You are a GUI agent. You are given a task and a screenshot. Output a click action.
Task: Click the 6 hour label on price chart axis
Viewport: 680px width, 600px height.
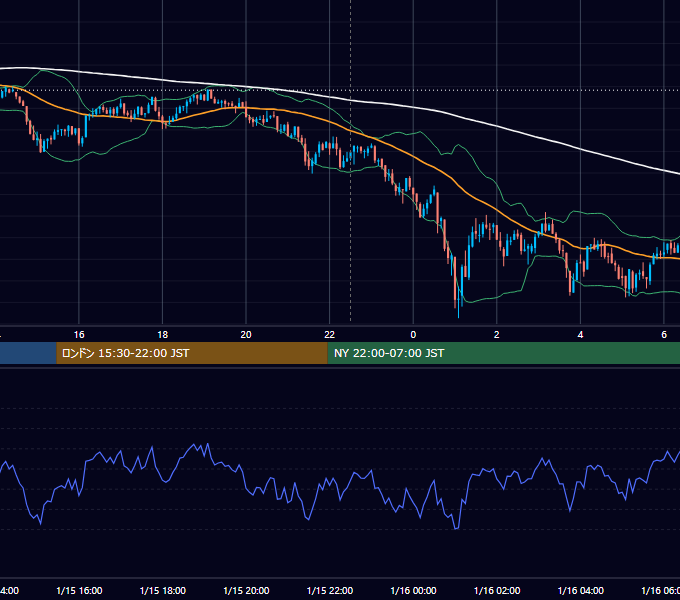[664, 334]
